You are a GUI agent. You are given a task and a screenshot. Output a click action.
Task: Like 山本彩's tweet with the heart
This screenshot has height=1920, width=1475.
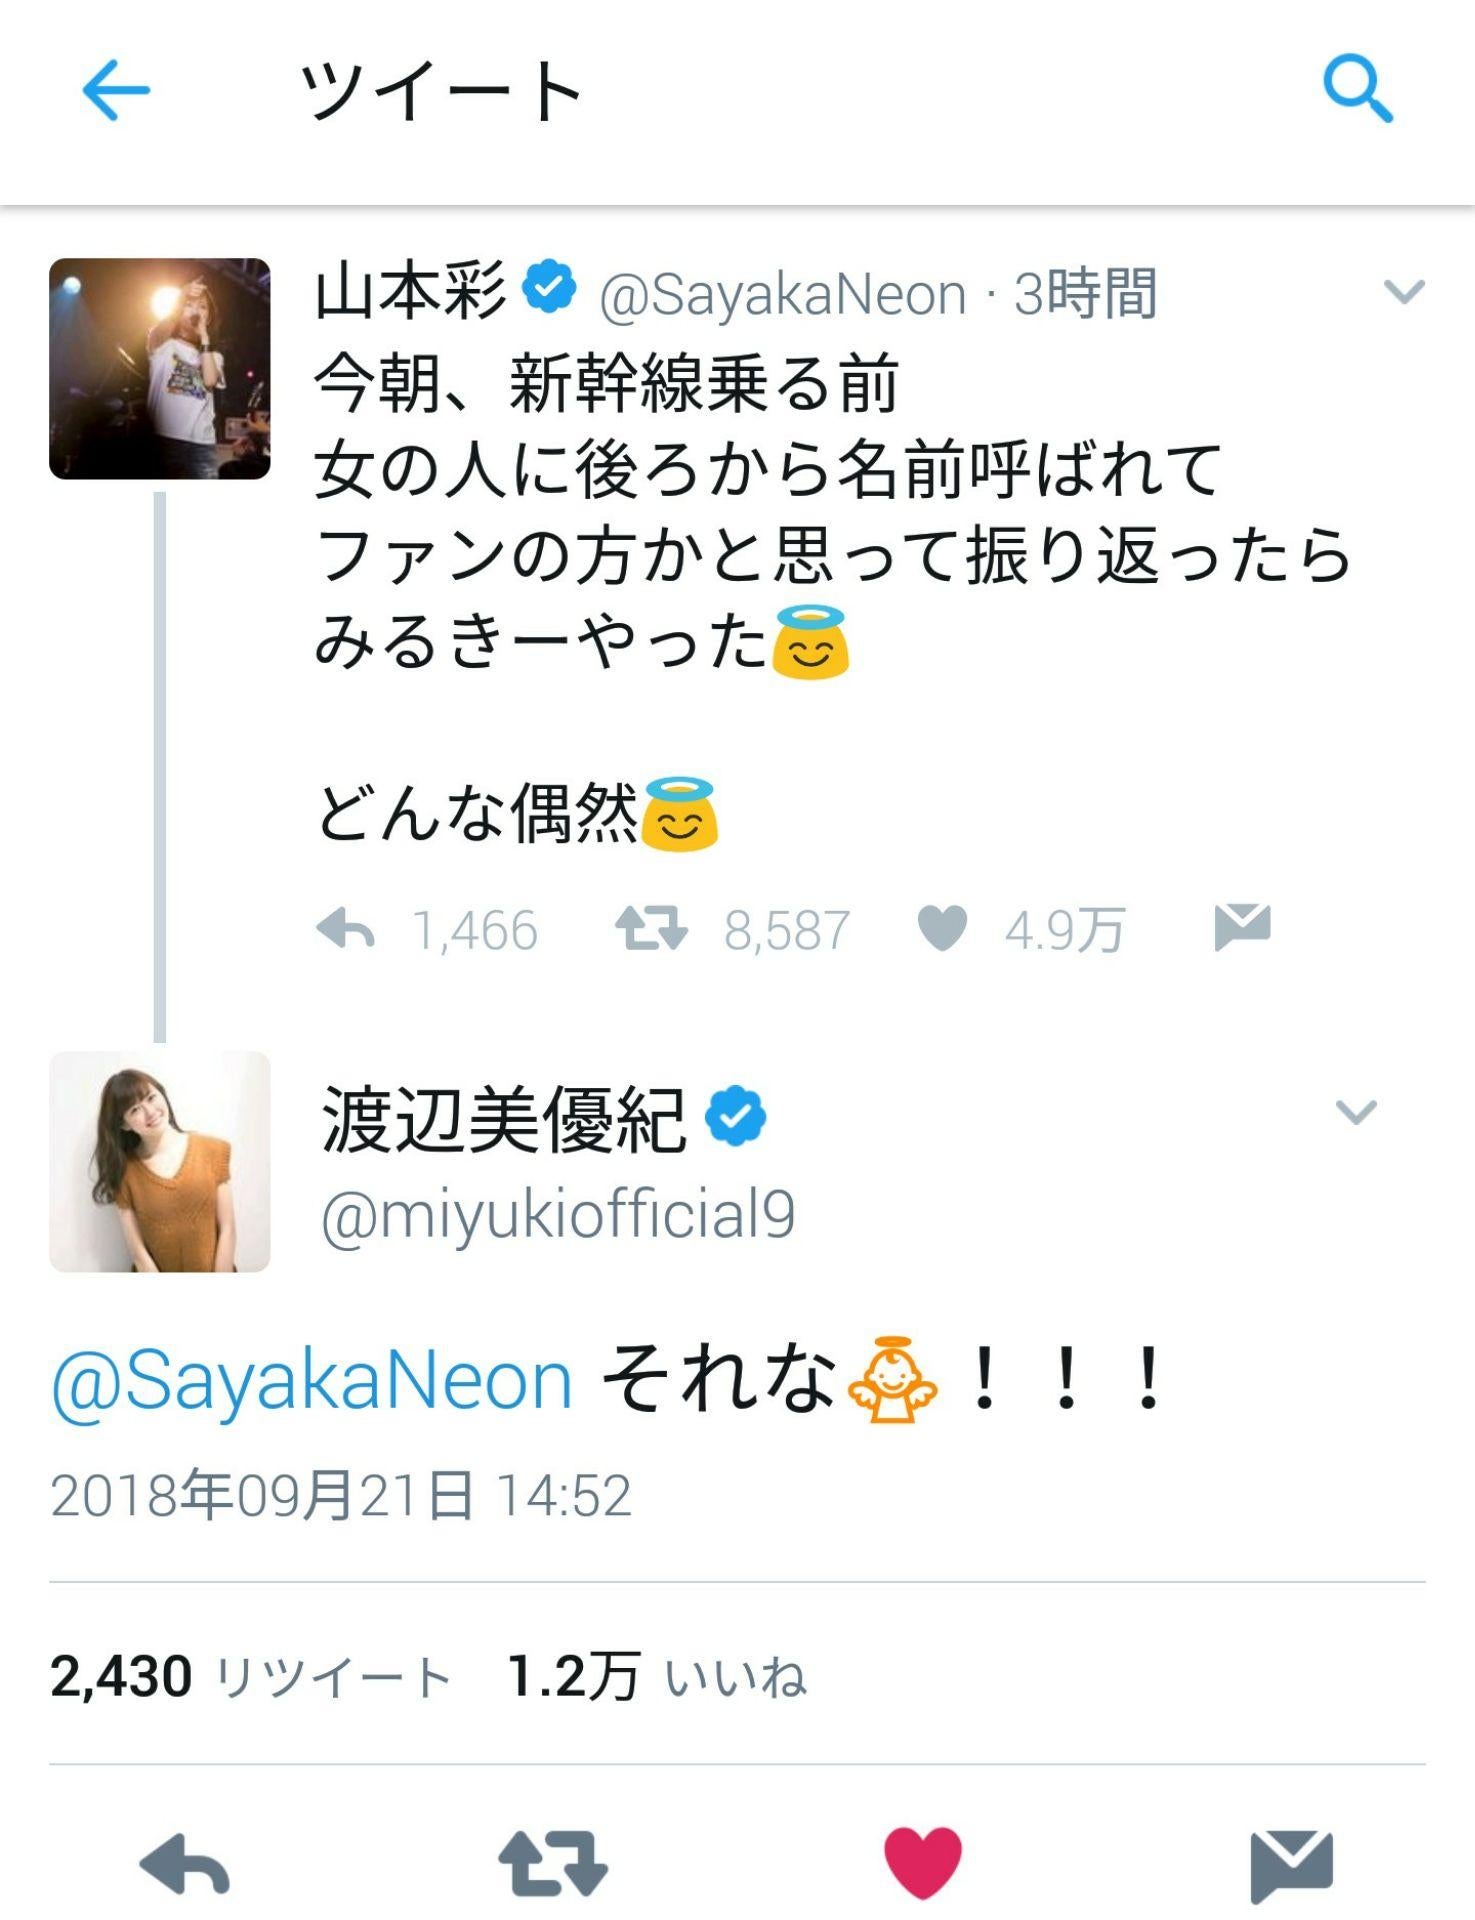pyautogui.click(x=938, y=929)
